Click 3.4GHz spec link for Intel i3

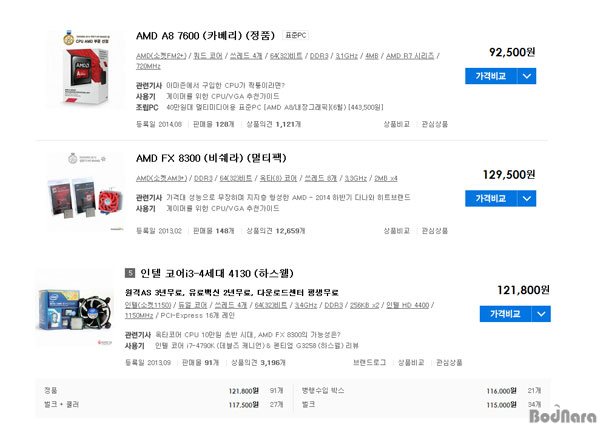tap(306, 305)
